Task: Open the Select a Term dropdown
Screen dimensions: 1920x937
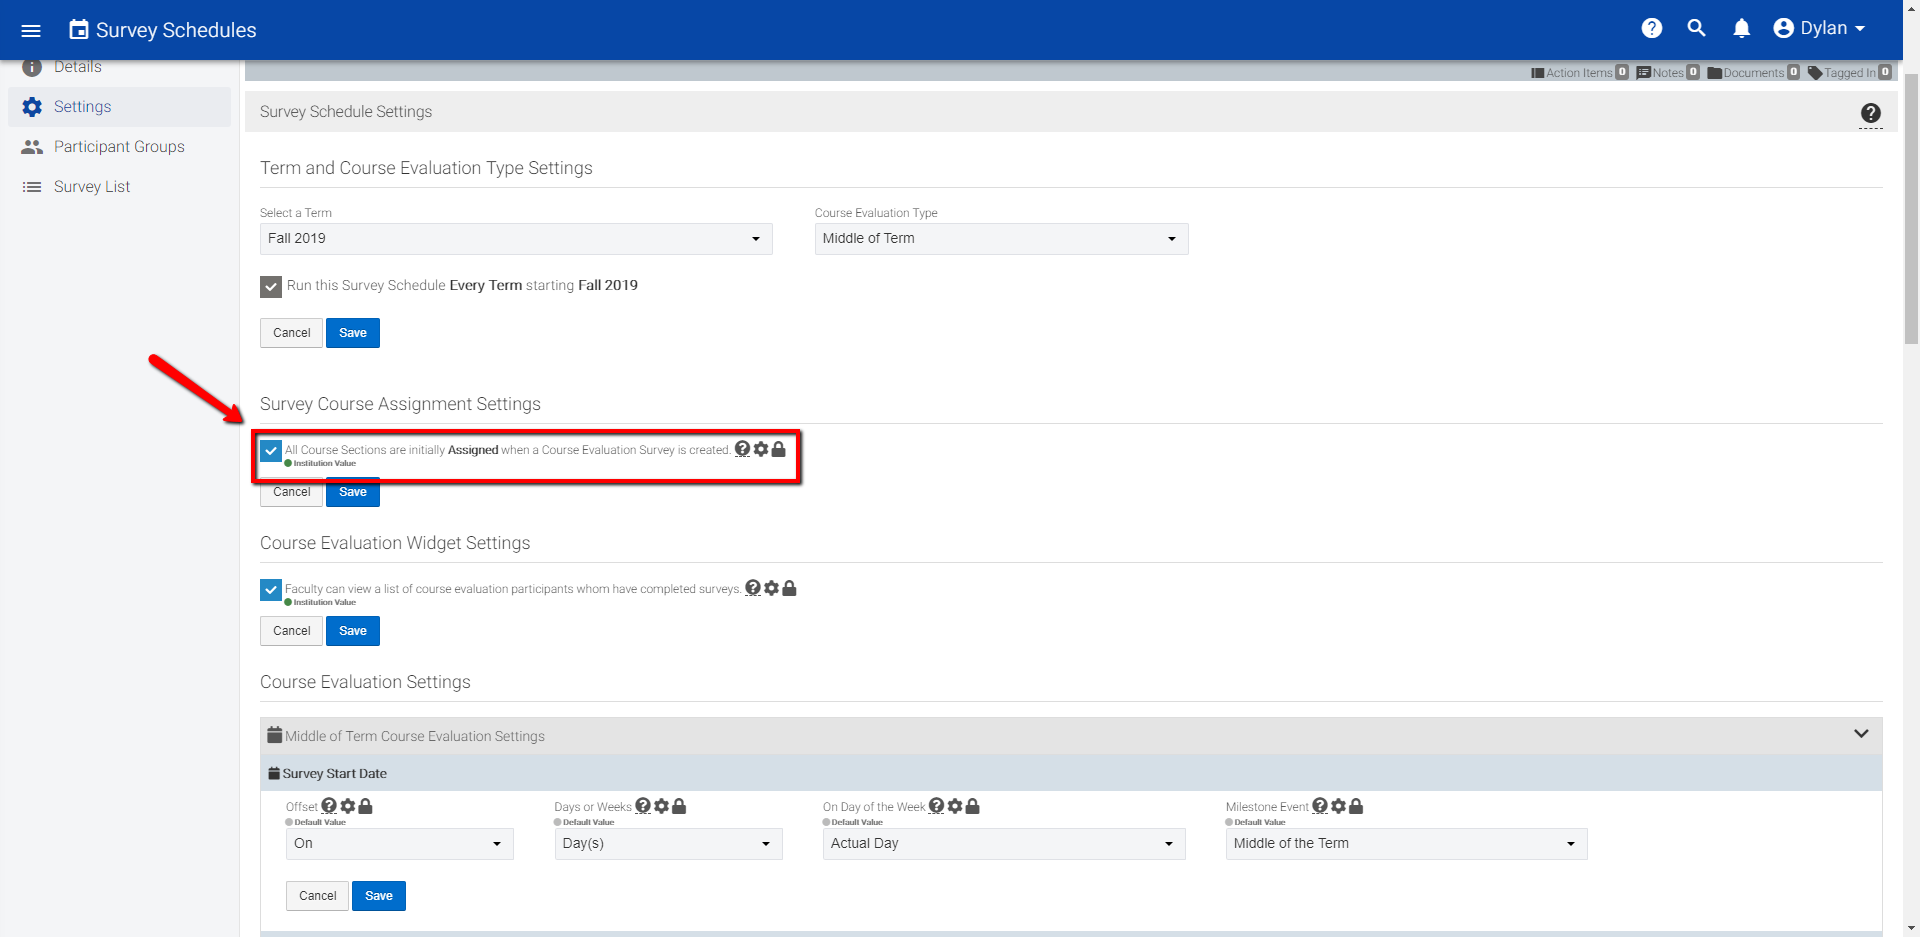Action: [516, 239]
